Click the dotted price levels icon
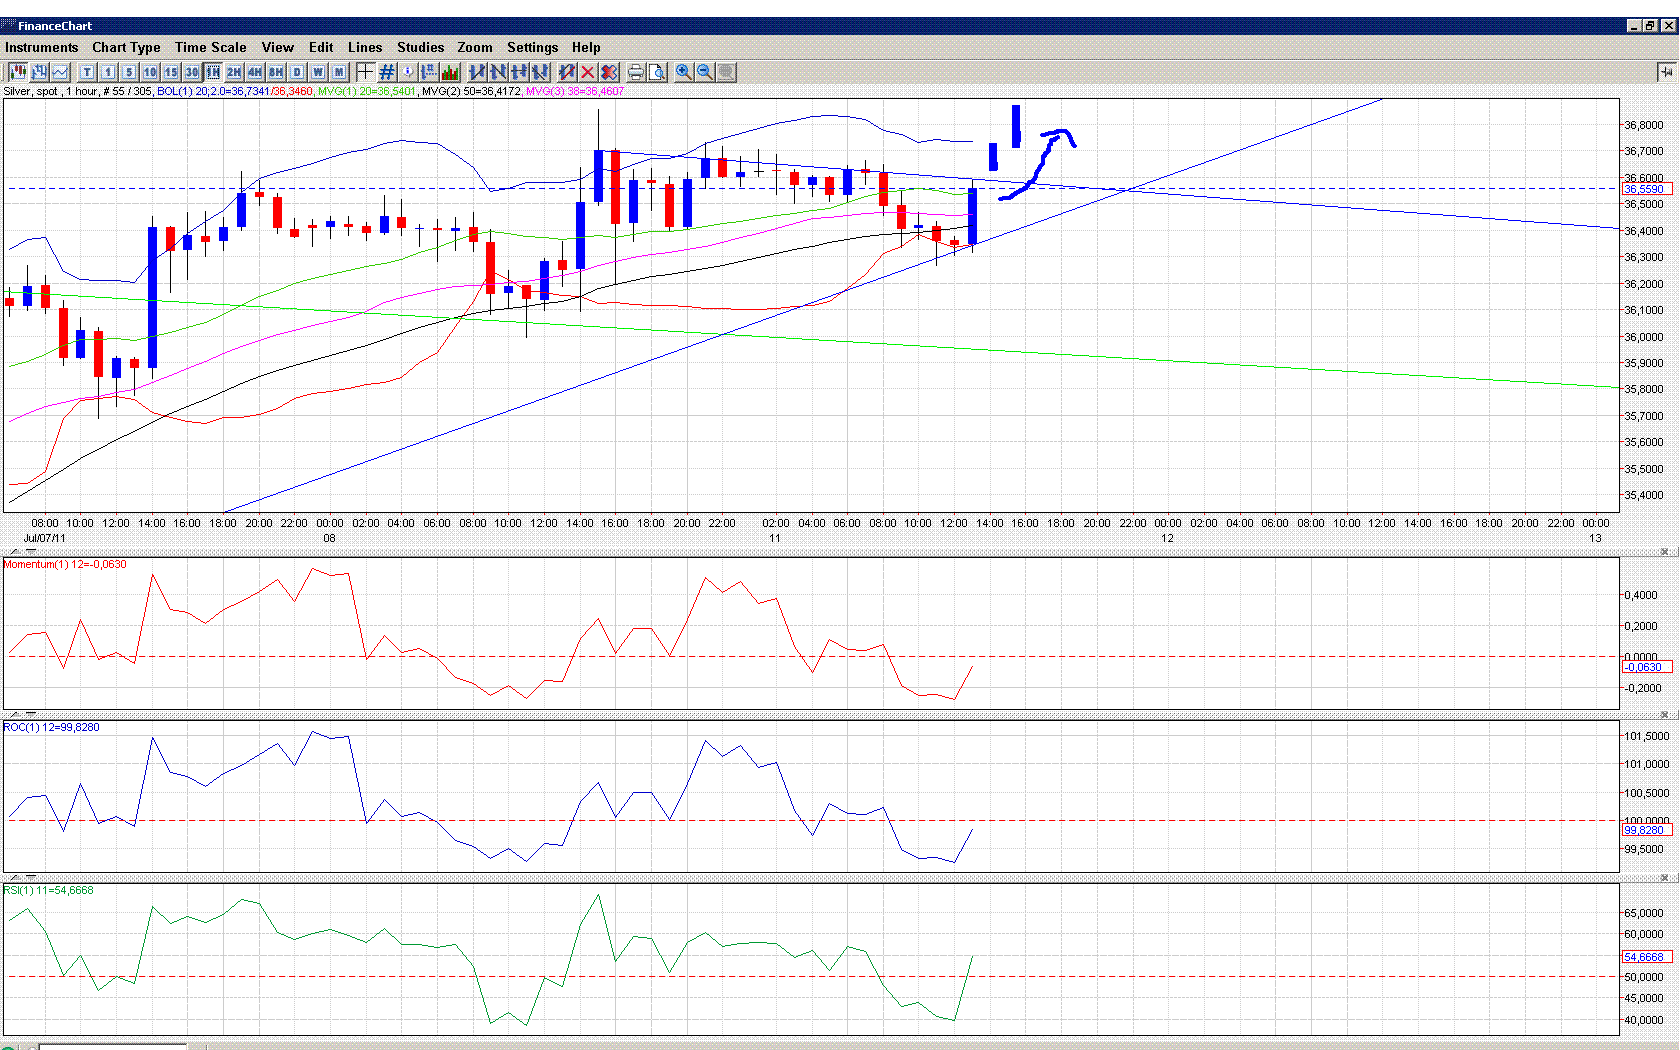Viewport: 1680px width, 1050px height. click(x=429, y=72)
